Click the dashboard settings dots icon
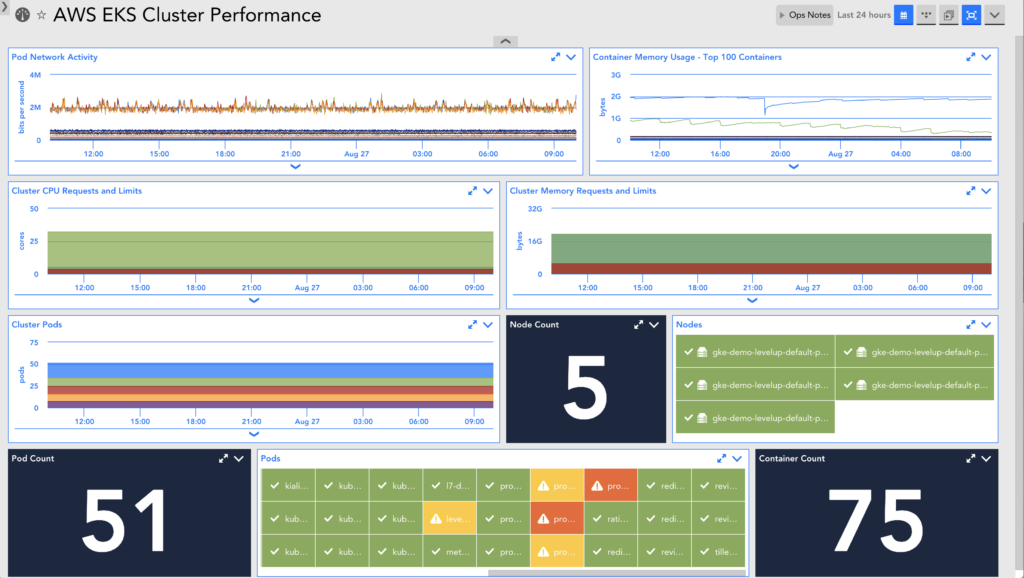This screenshot has height=578, width=1024. coord(926,15)
